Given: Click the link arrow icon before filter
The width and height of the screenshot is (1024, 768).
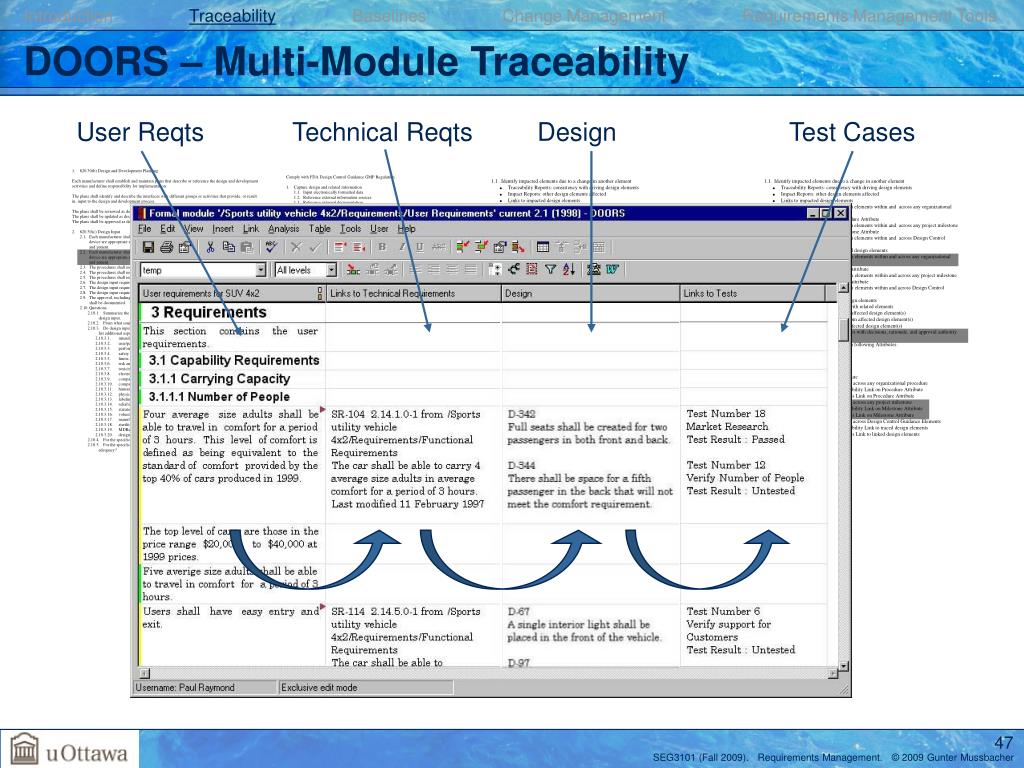Looking at the screenshot, I should [x=514, y=269].
